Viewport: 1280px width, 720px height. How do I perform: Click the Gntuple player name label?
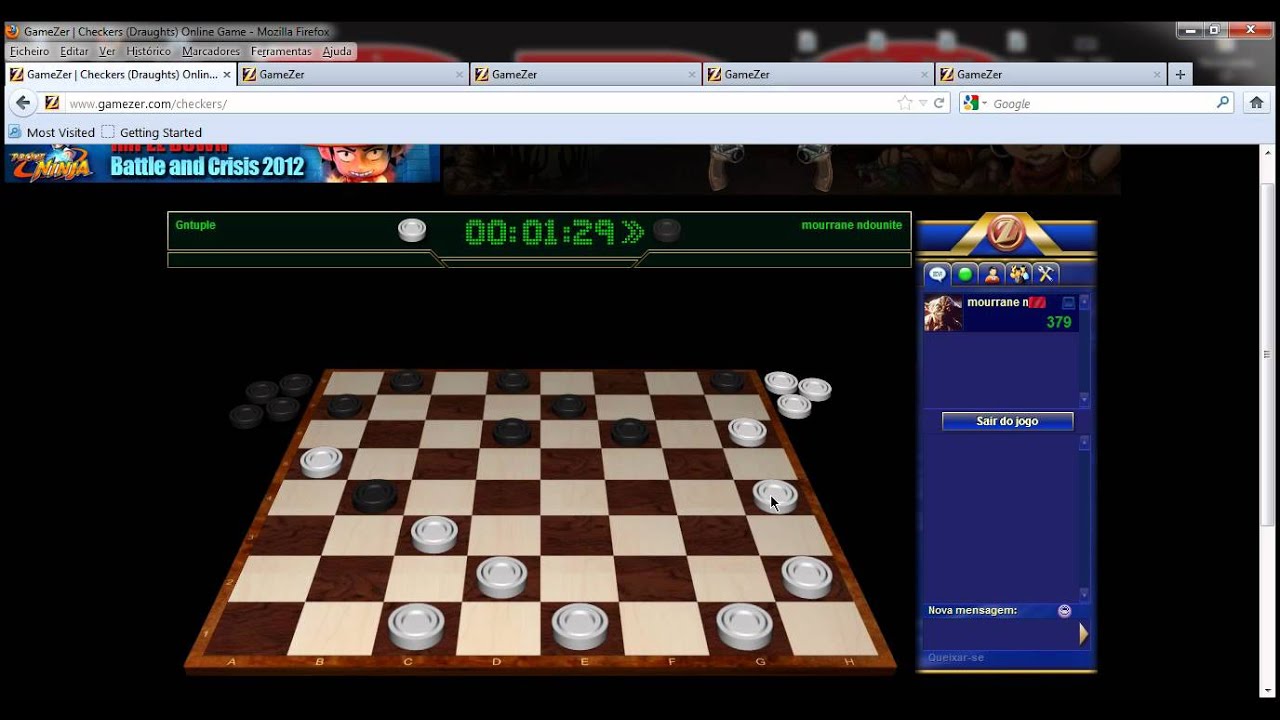(x=195, y=225)
